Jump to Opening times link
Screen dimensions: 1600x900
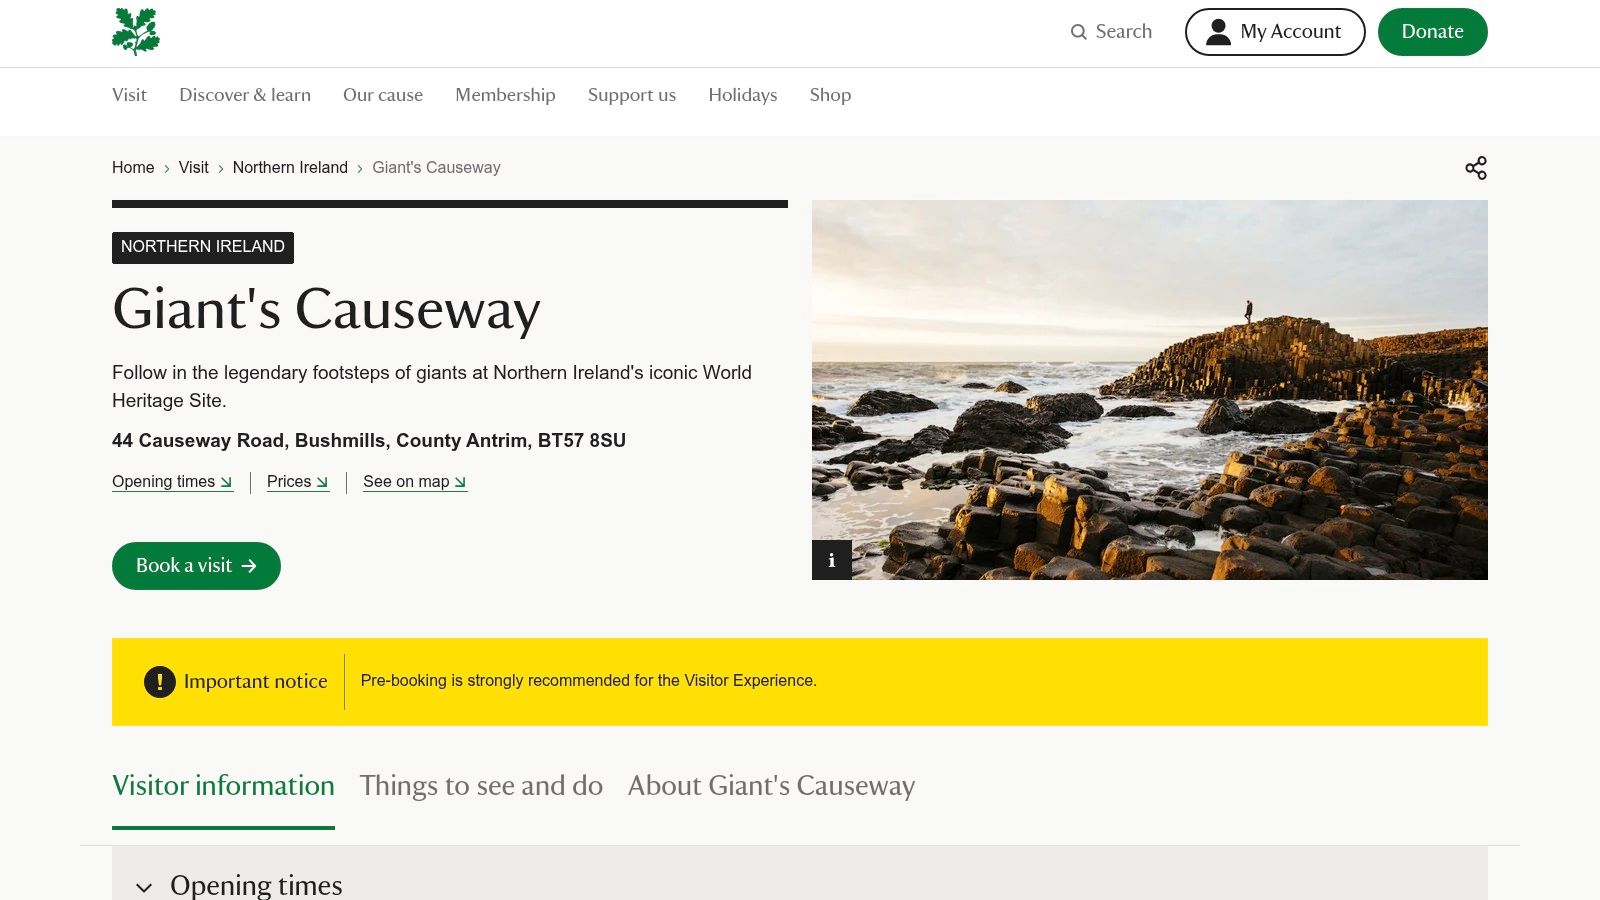[173, 482]
